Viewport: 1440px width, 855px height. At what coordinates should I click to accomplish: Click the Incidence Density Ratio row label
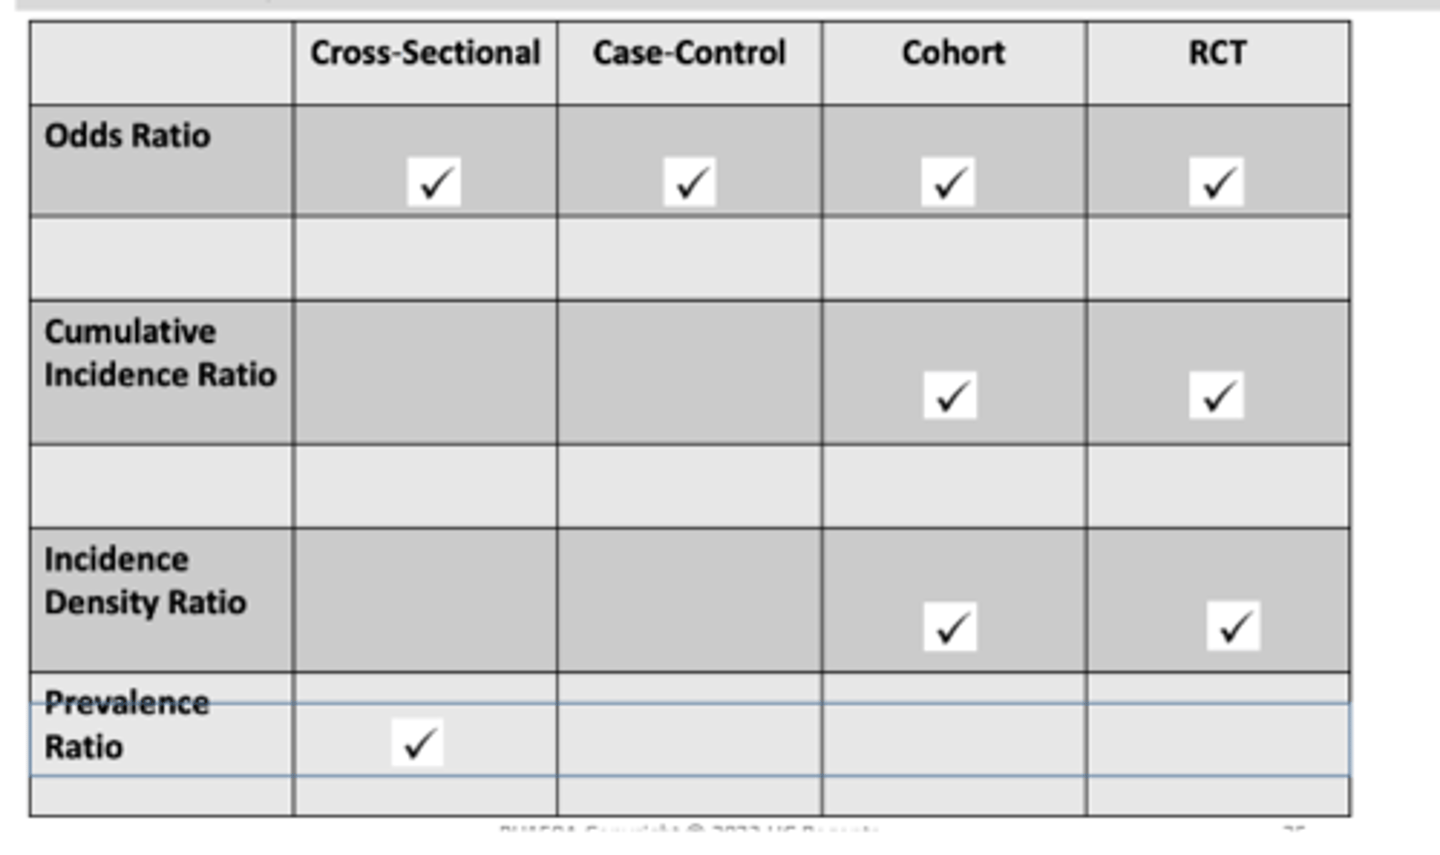(x=145, y=581)
